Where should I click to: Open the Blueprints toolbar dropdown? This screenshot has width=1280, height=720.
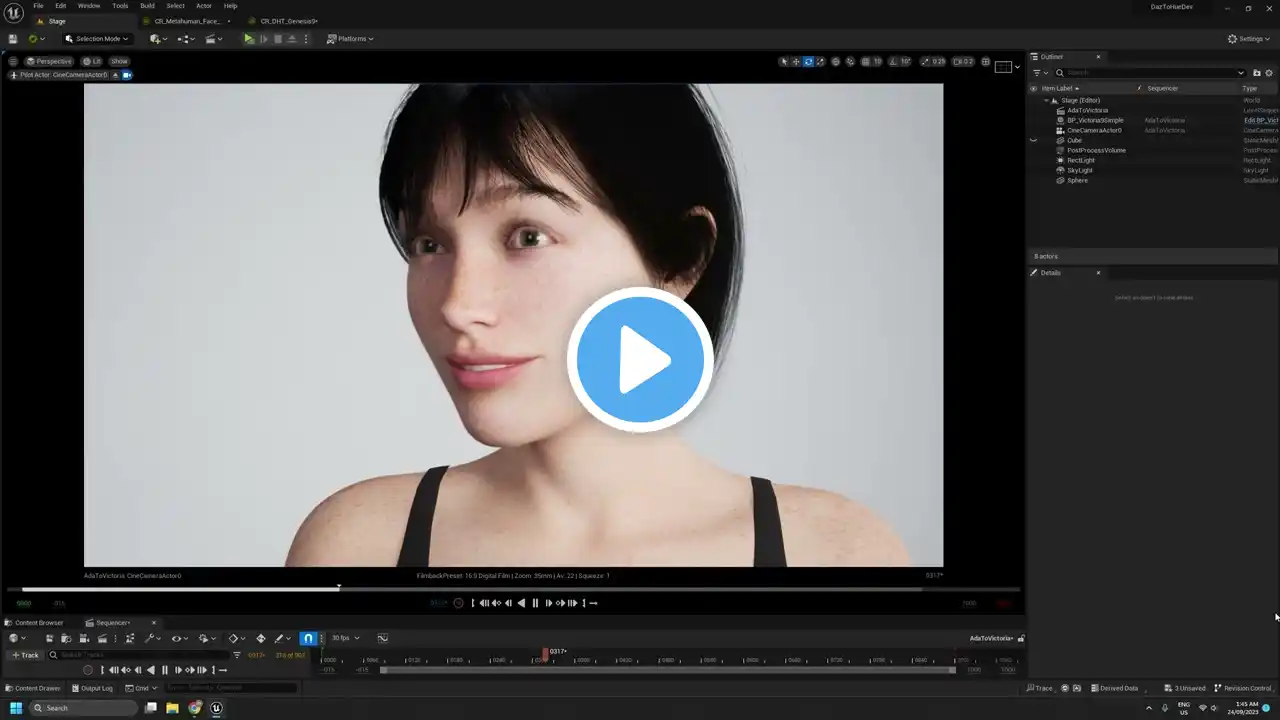coord(186,39)
